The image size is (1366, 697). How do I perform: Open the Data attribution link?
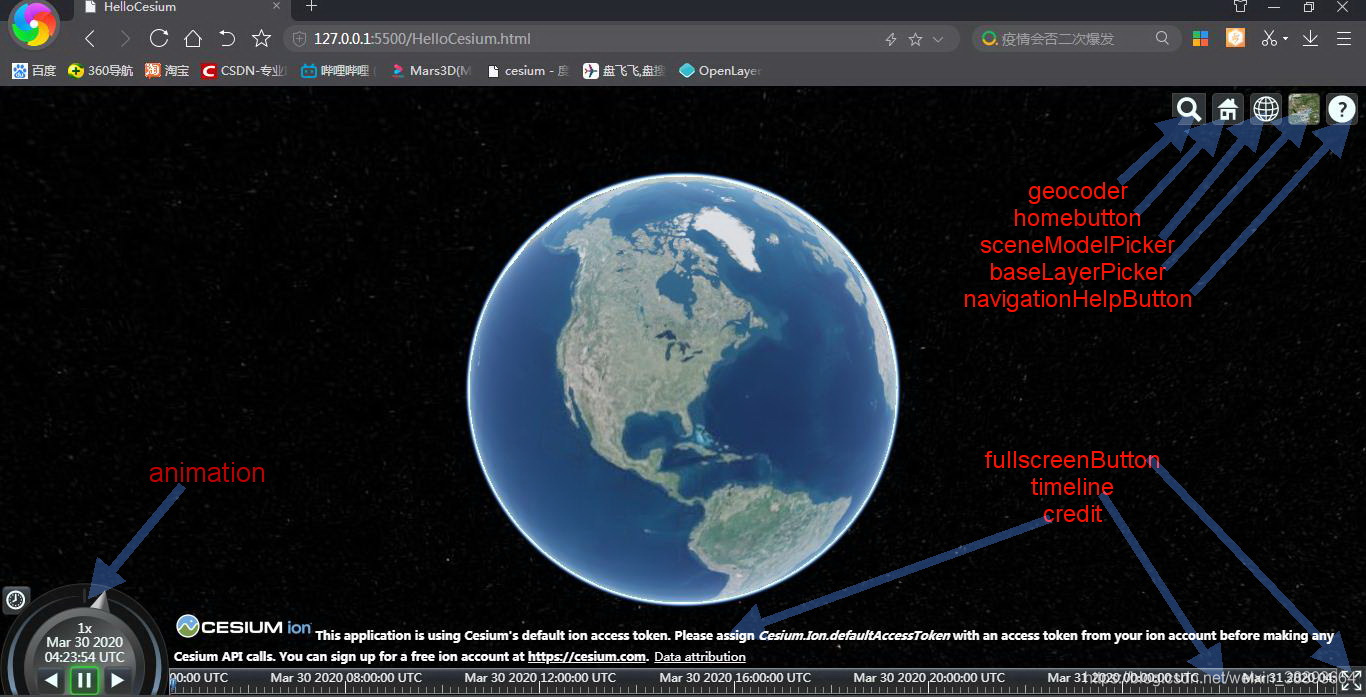click(700, 657)
